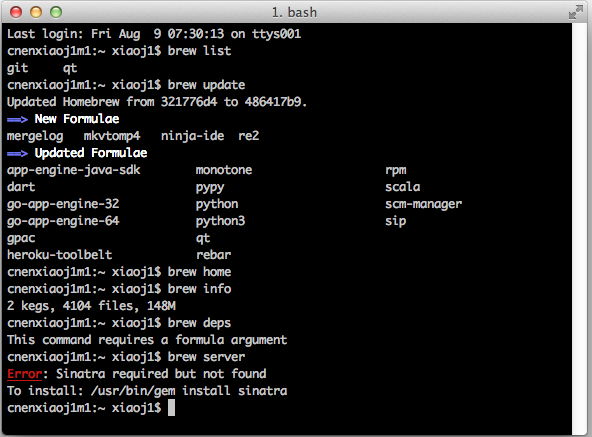Click the yellow minimize window button
592x437 pixels.
(36, 12)
